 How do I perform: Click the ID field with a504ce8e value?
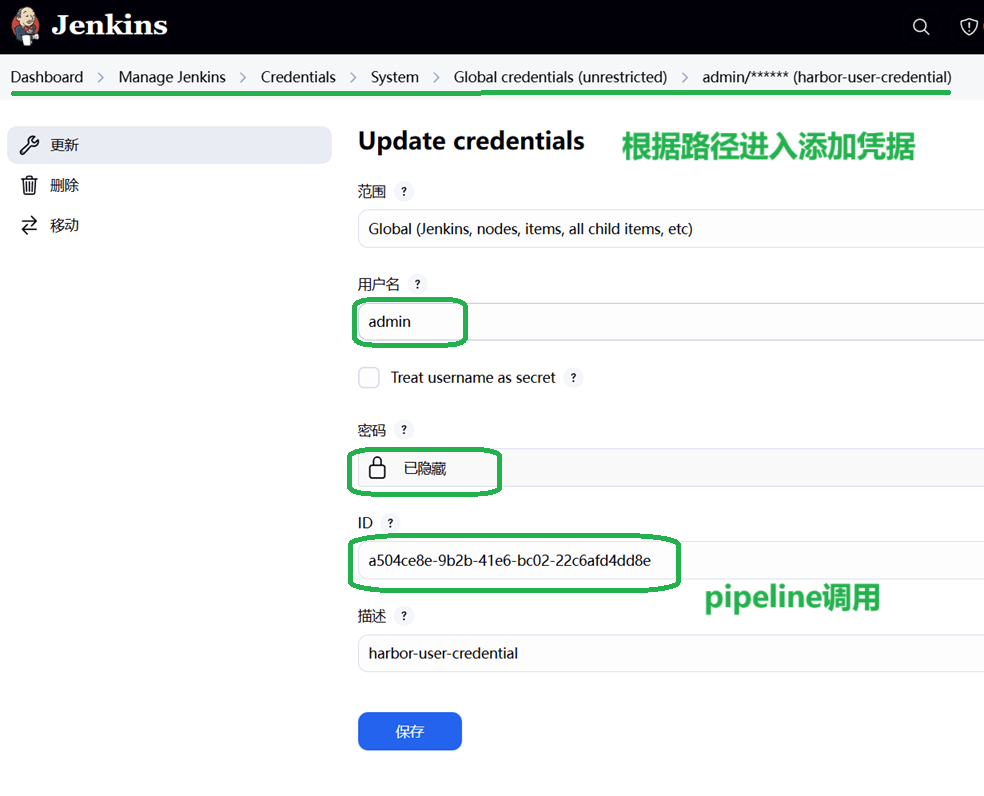671,561
